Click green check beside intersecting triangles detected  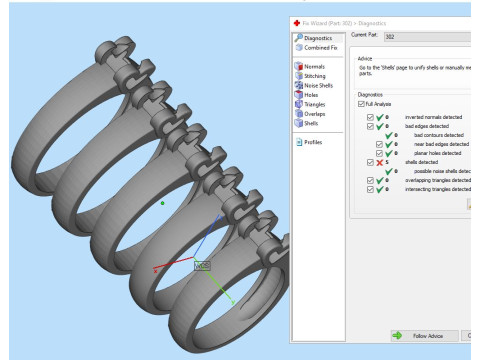tap(380, 189)
